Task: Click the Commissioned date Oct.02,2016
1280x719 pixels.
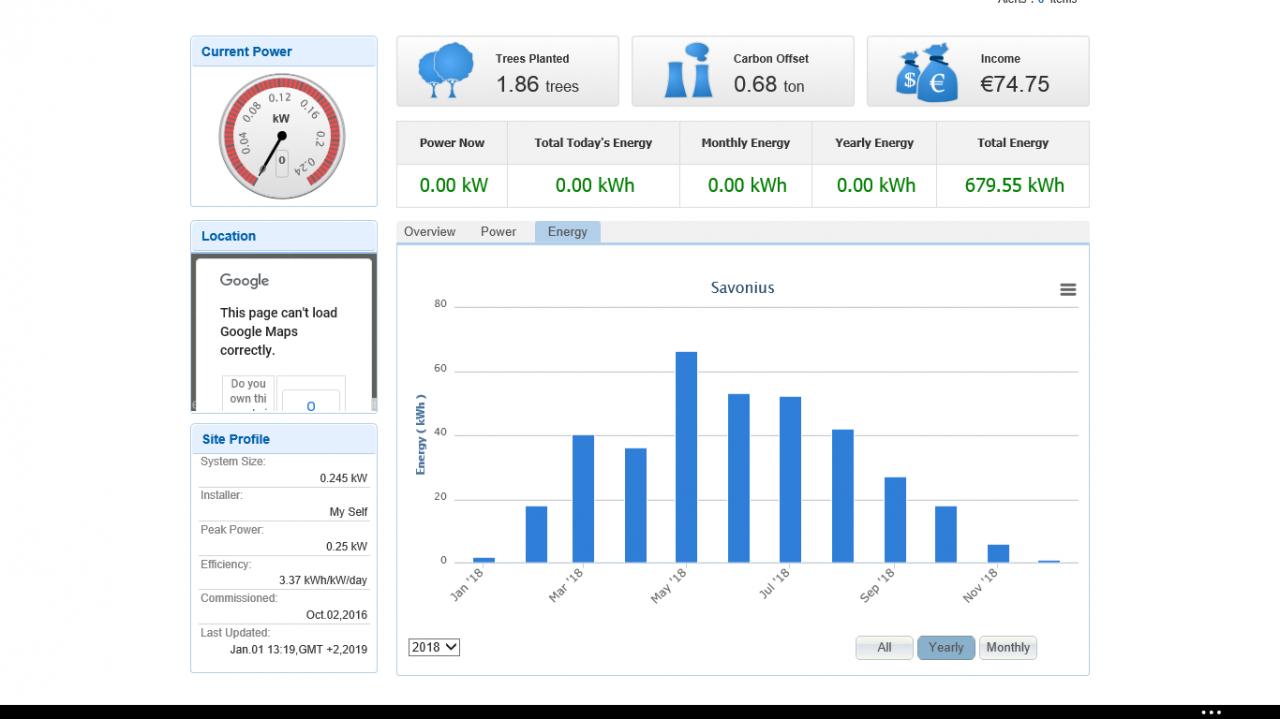Action: [x=336, y=615]
